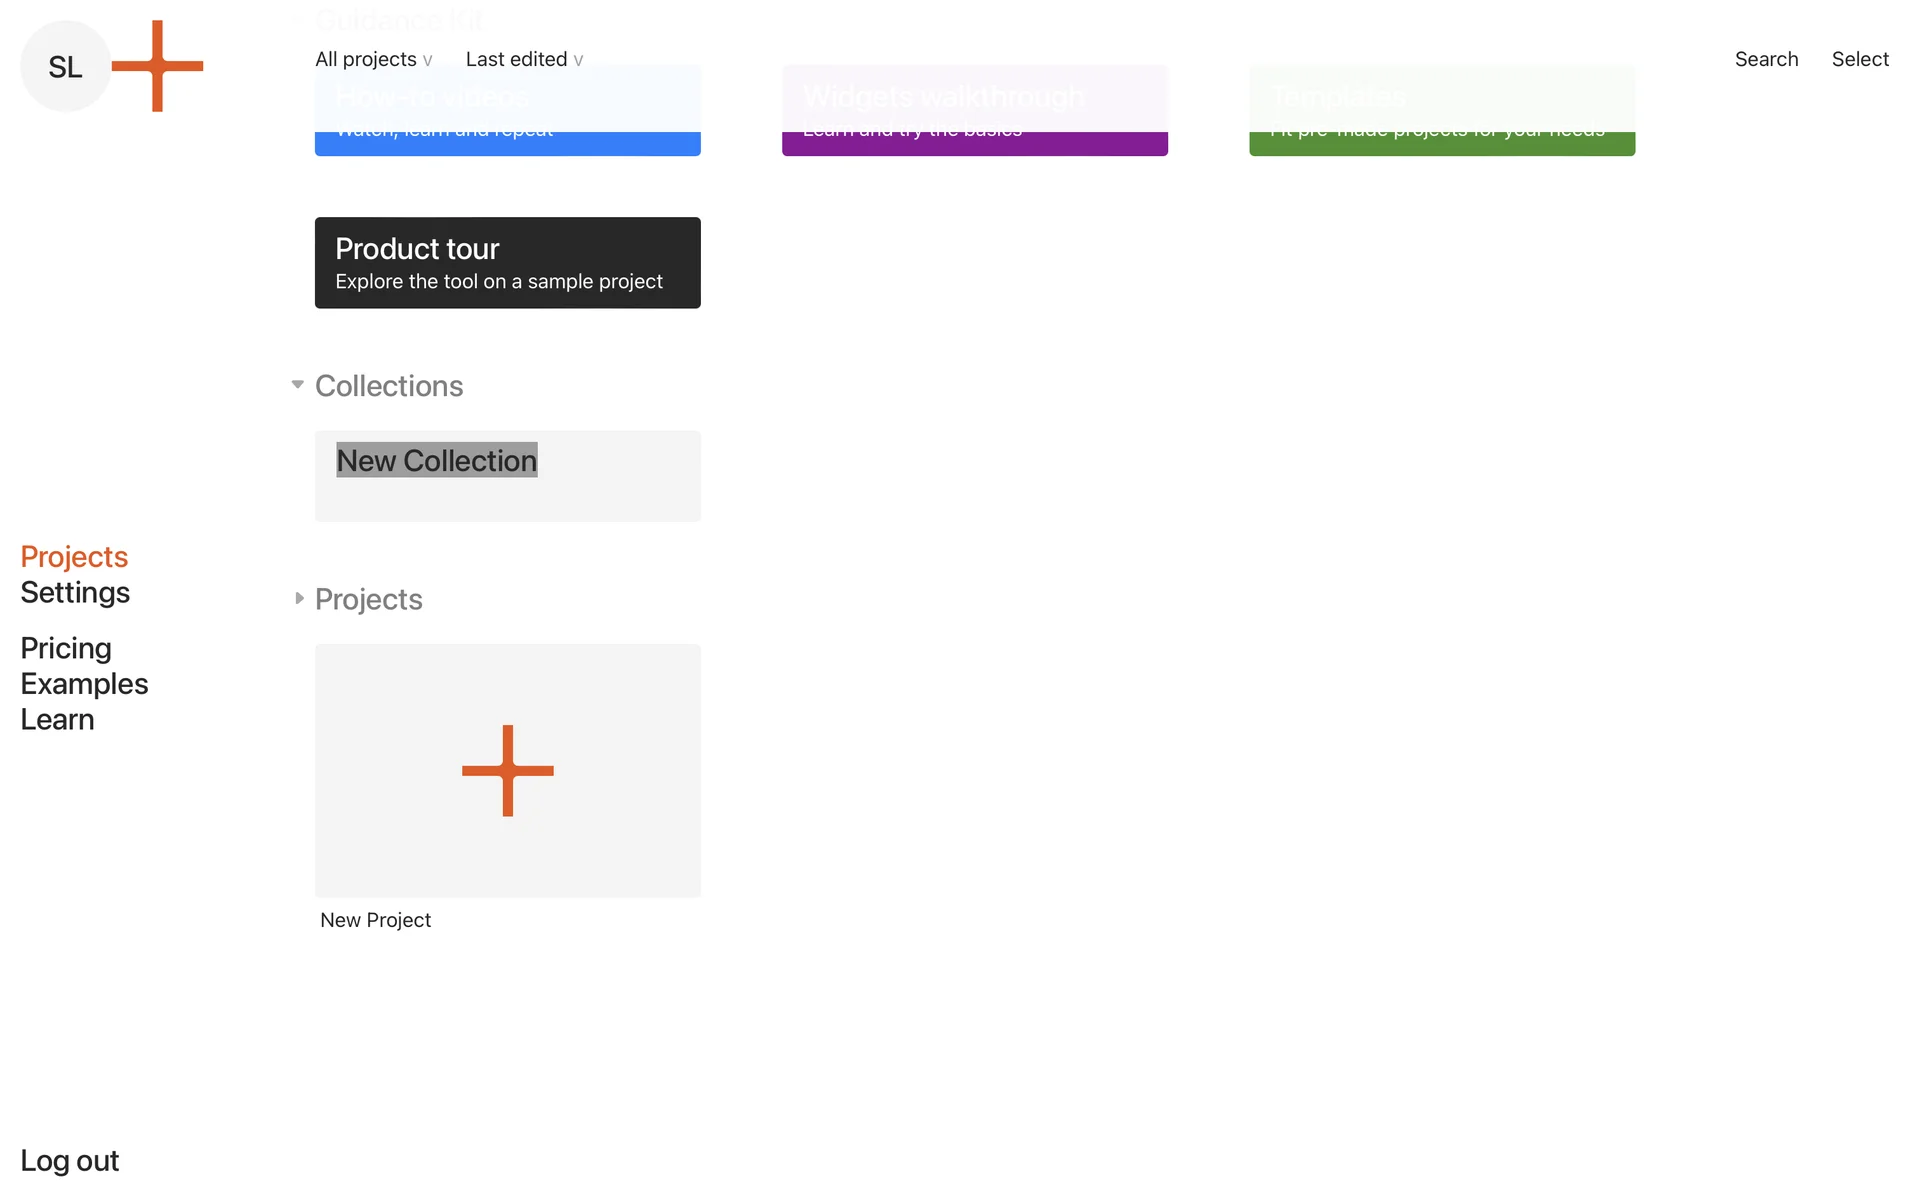Click Log out at the bottom
Screen dimensions: 1920x1200
tap(69, 1160)
